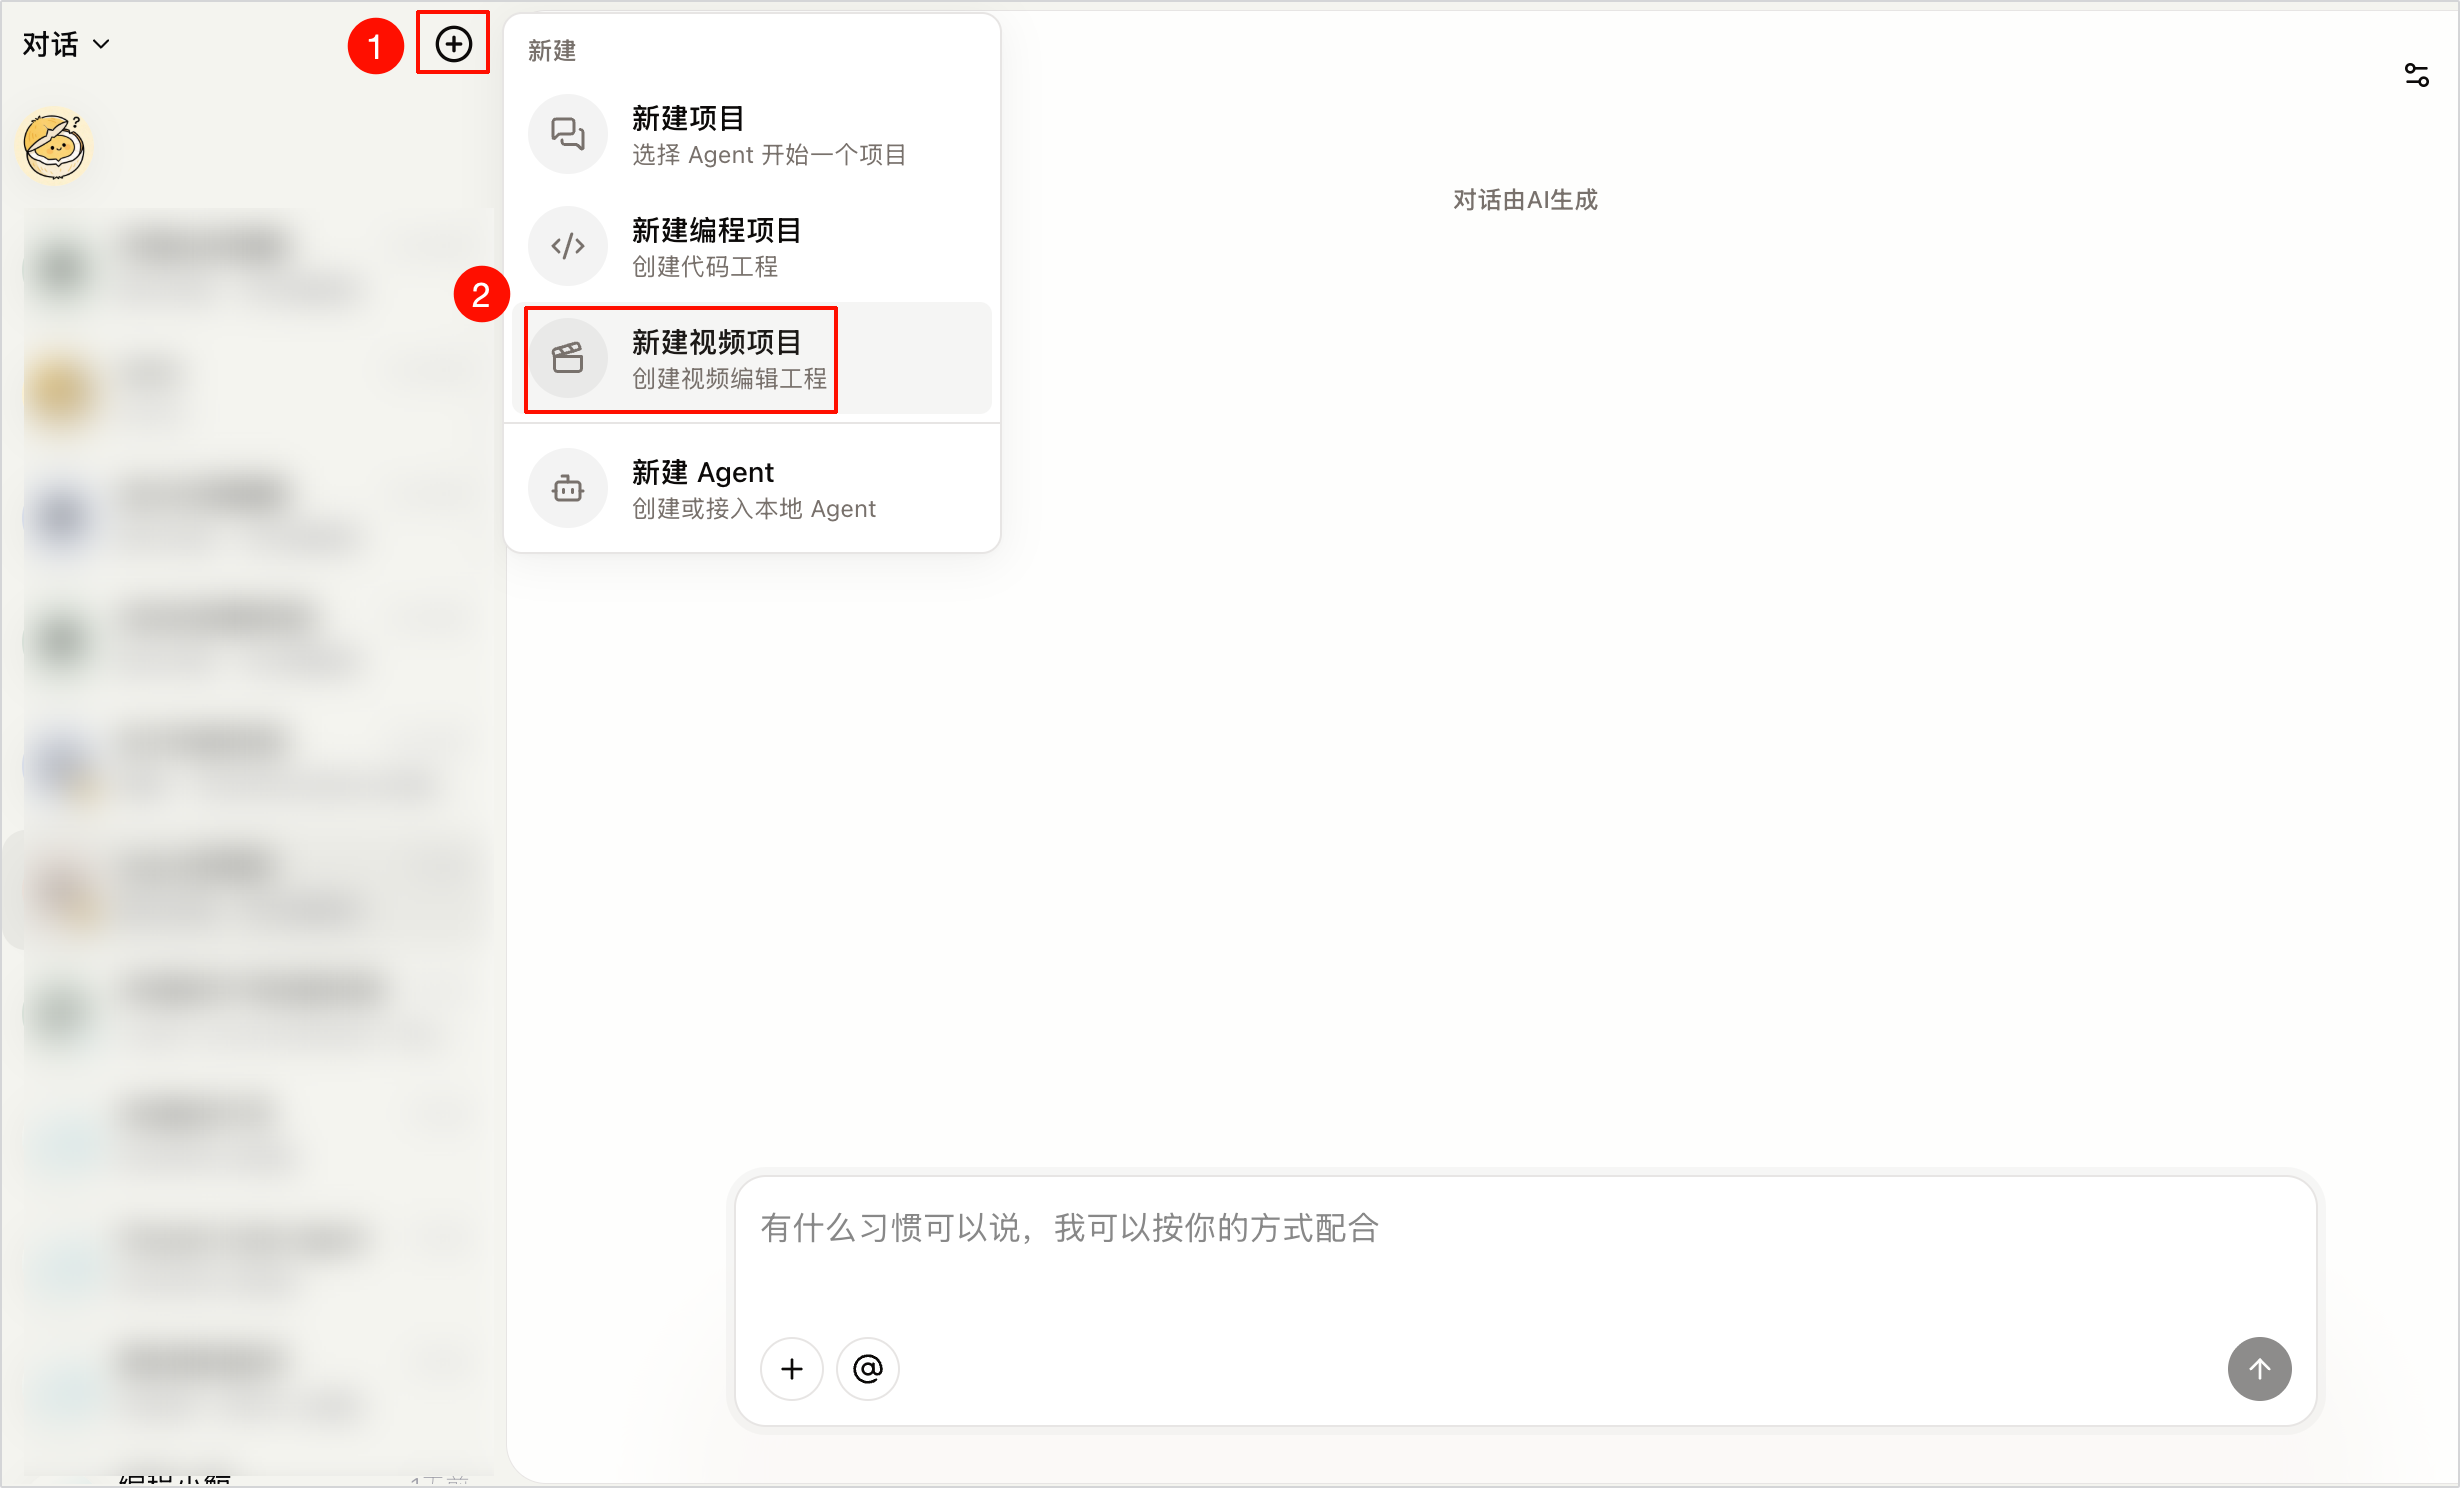Click the plus attachment button in input box
2460x1488 pixels.
(x=792, y=1368)
